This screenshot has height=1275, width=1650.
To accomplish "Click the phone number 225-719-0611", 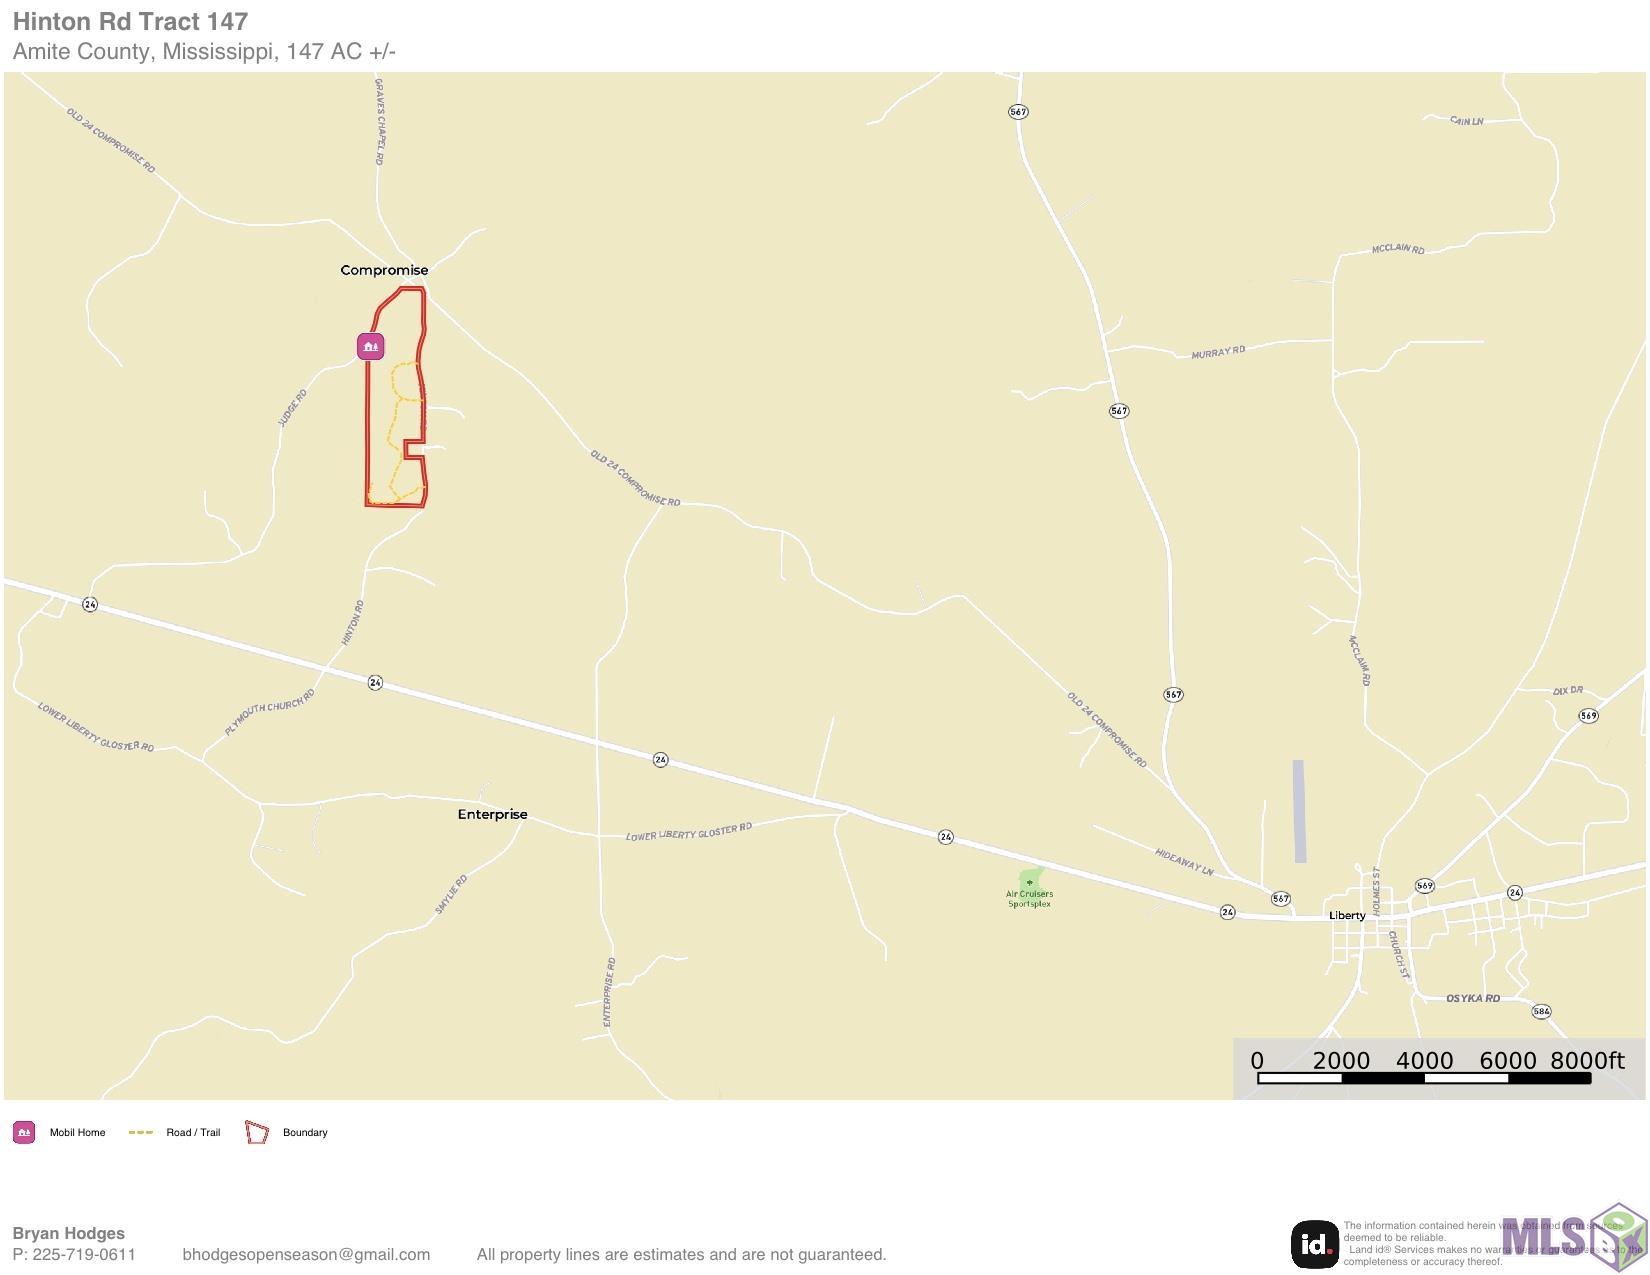I will coord(85,1254).
